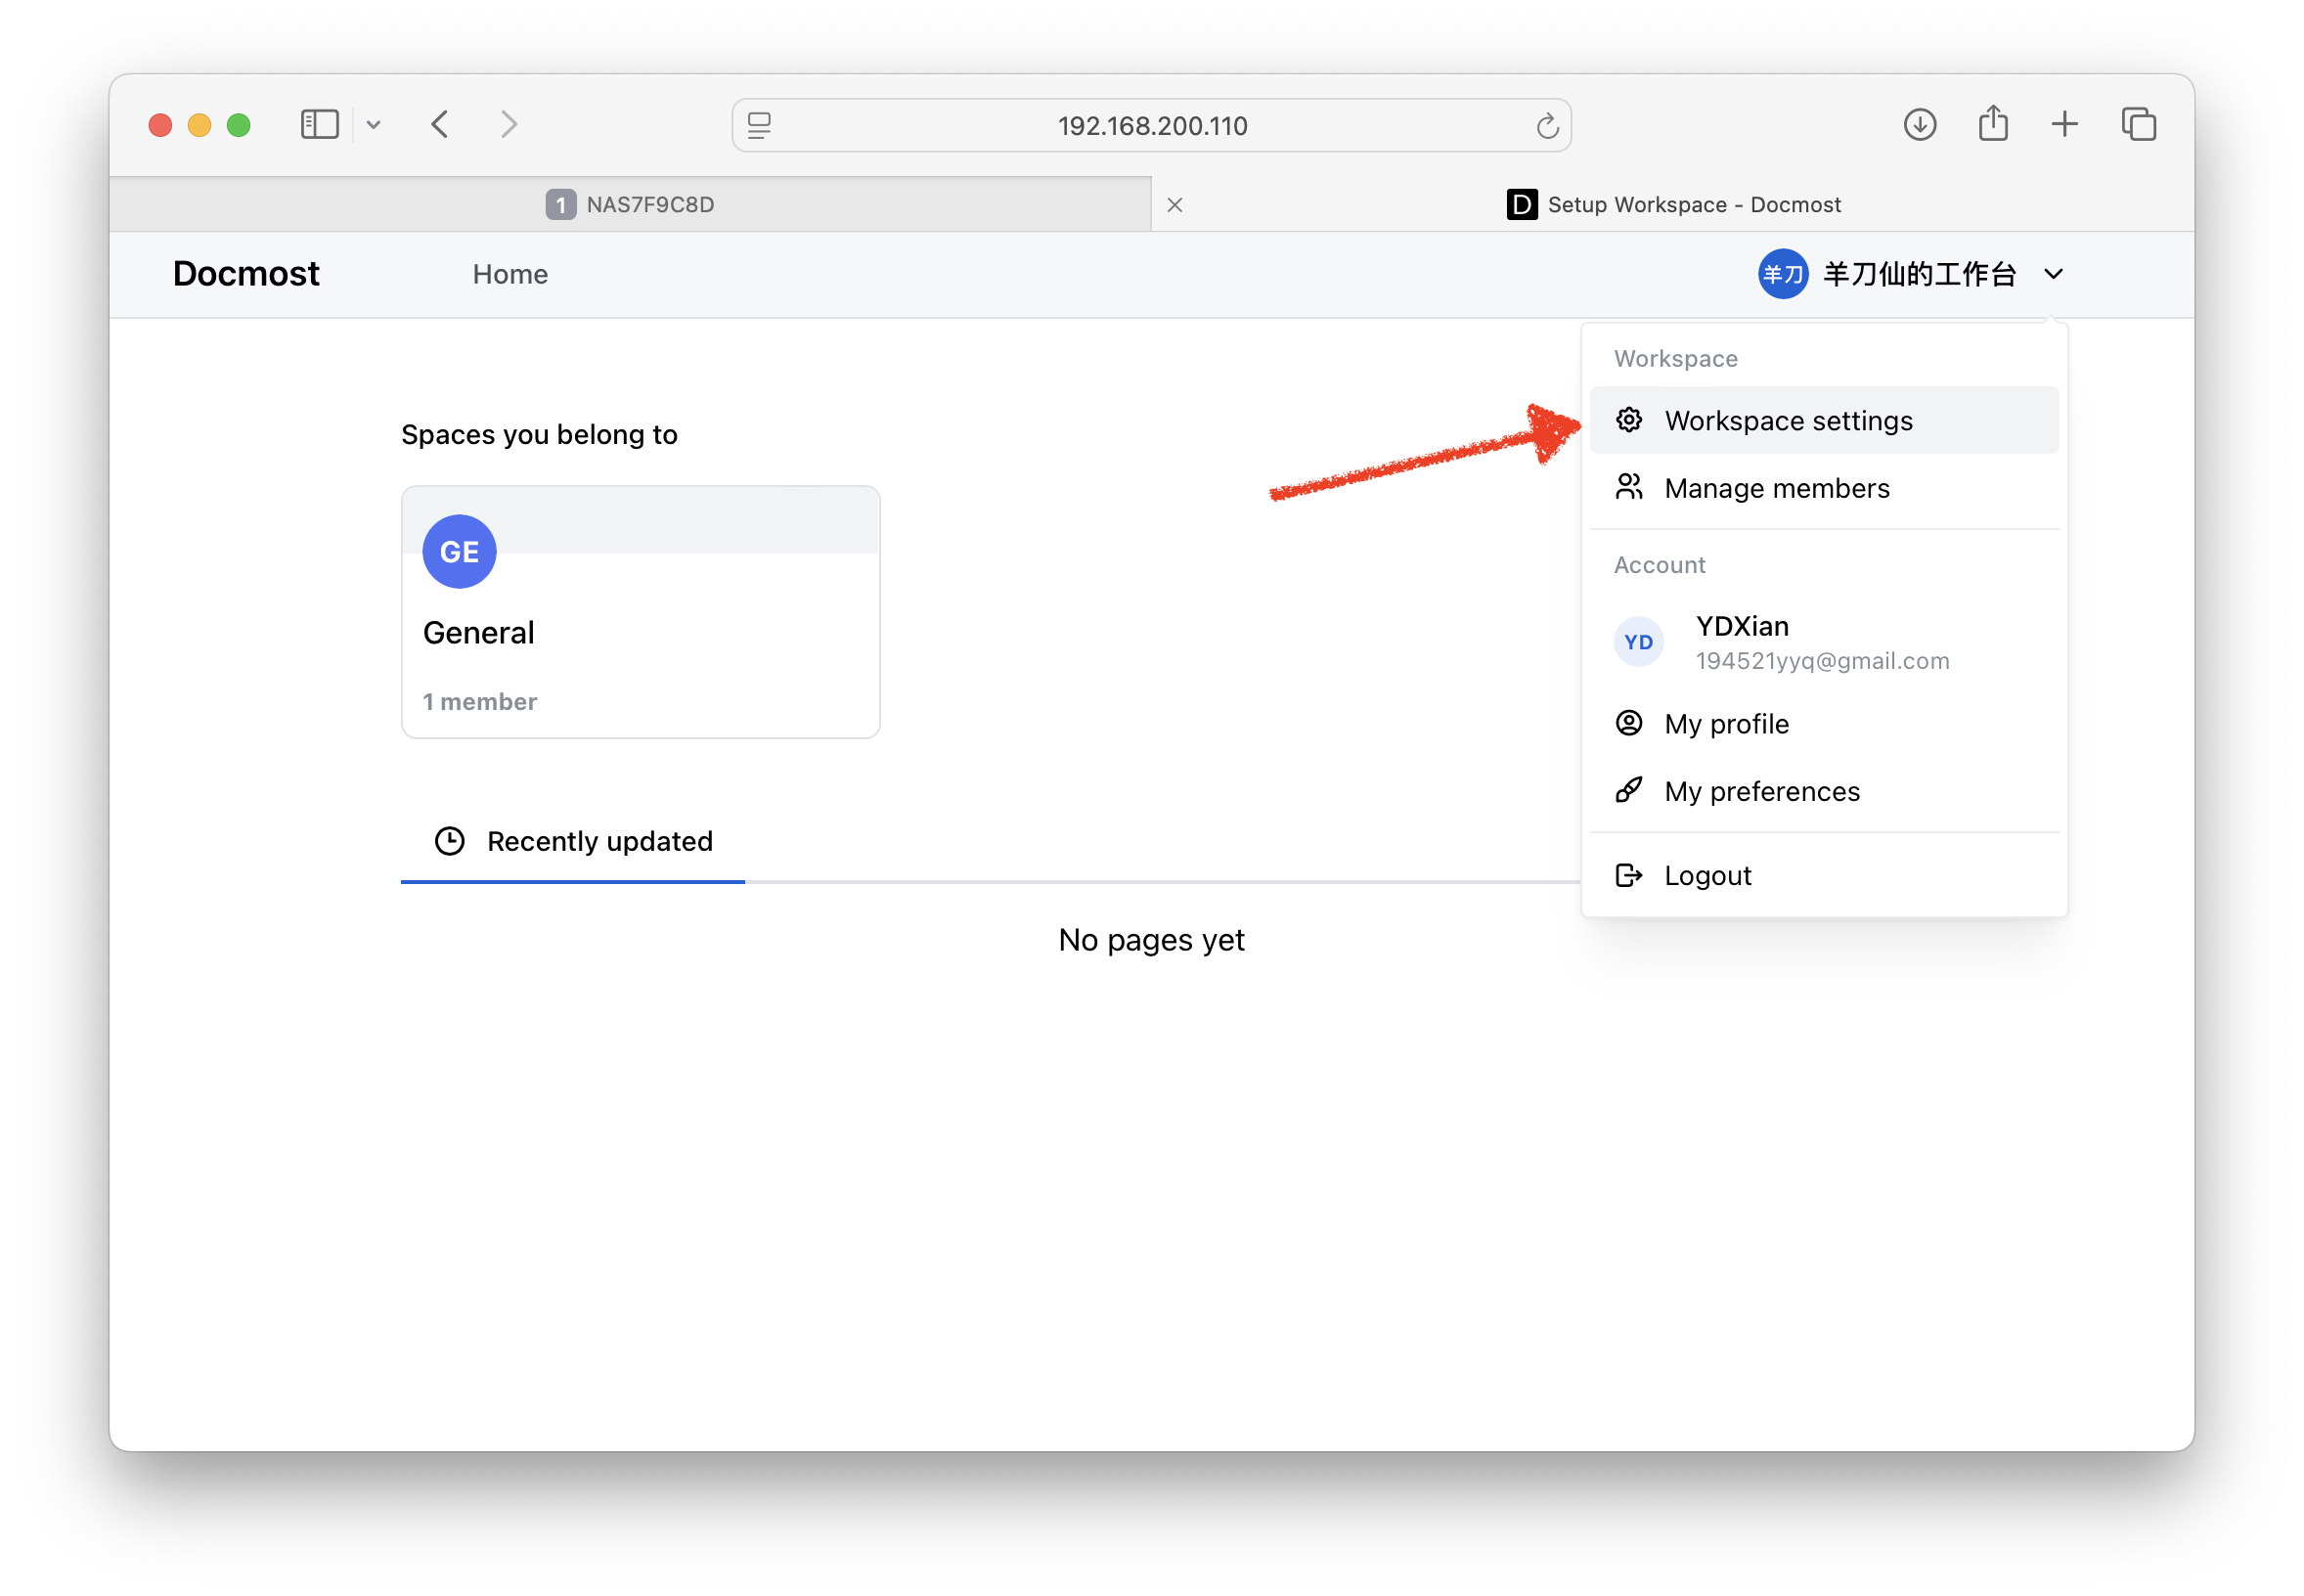The image size is (2304, 1596).
Task: Choose My preferences in dropdown
Action: (x=1823, y=791)
